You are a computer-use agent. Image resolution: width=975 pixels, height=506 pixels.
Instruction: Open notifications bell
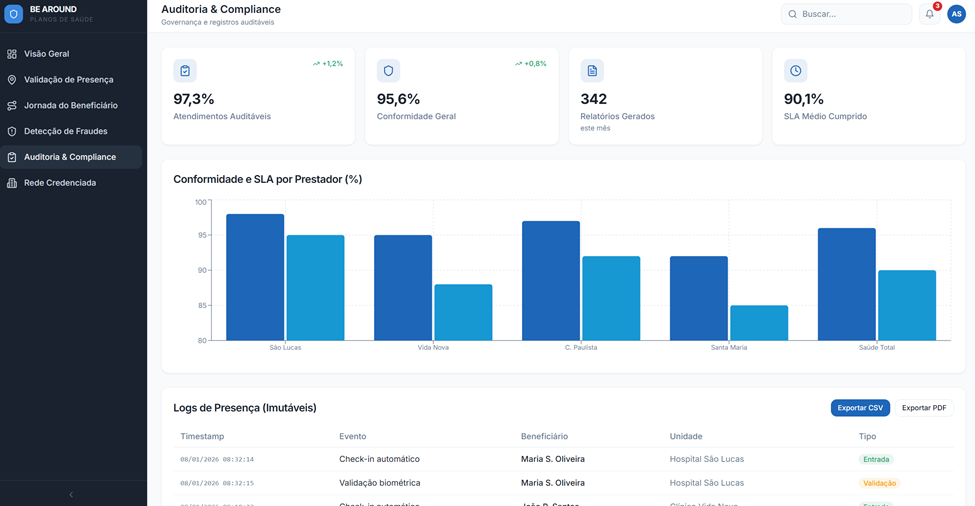pos(930,14)
